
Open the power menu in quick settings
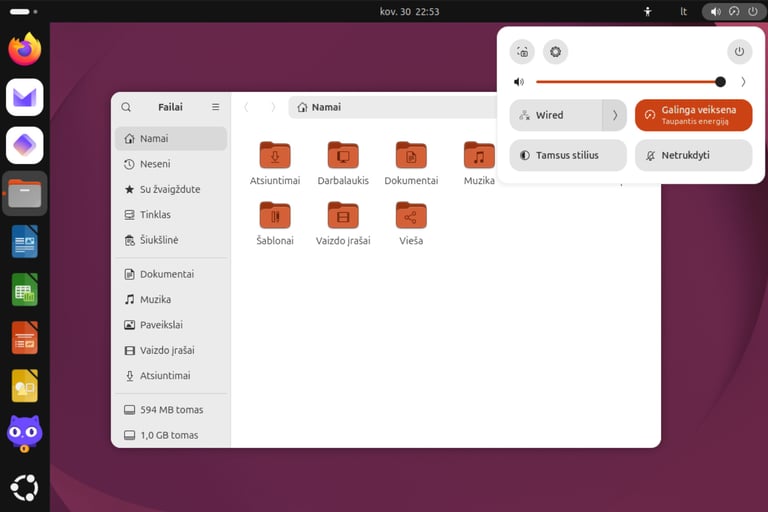coord(740,51)
